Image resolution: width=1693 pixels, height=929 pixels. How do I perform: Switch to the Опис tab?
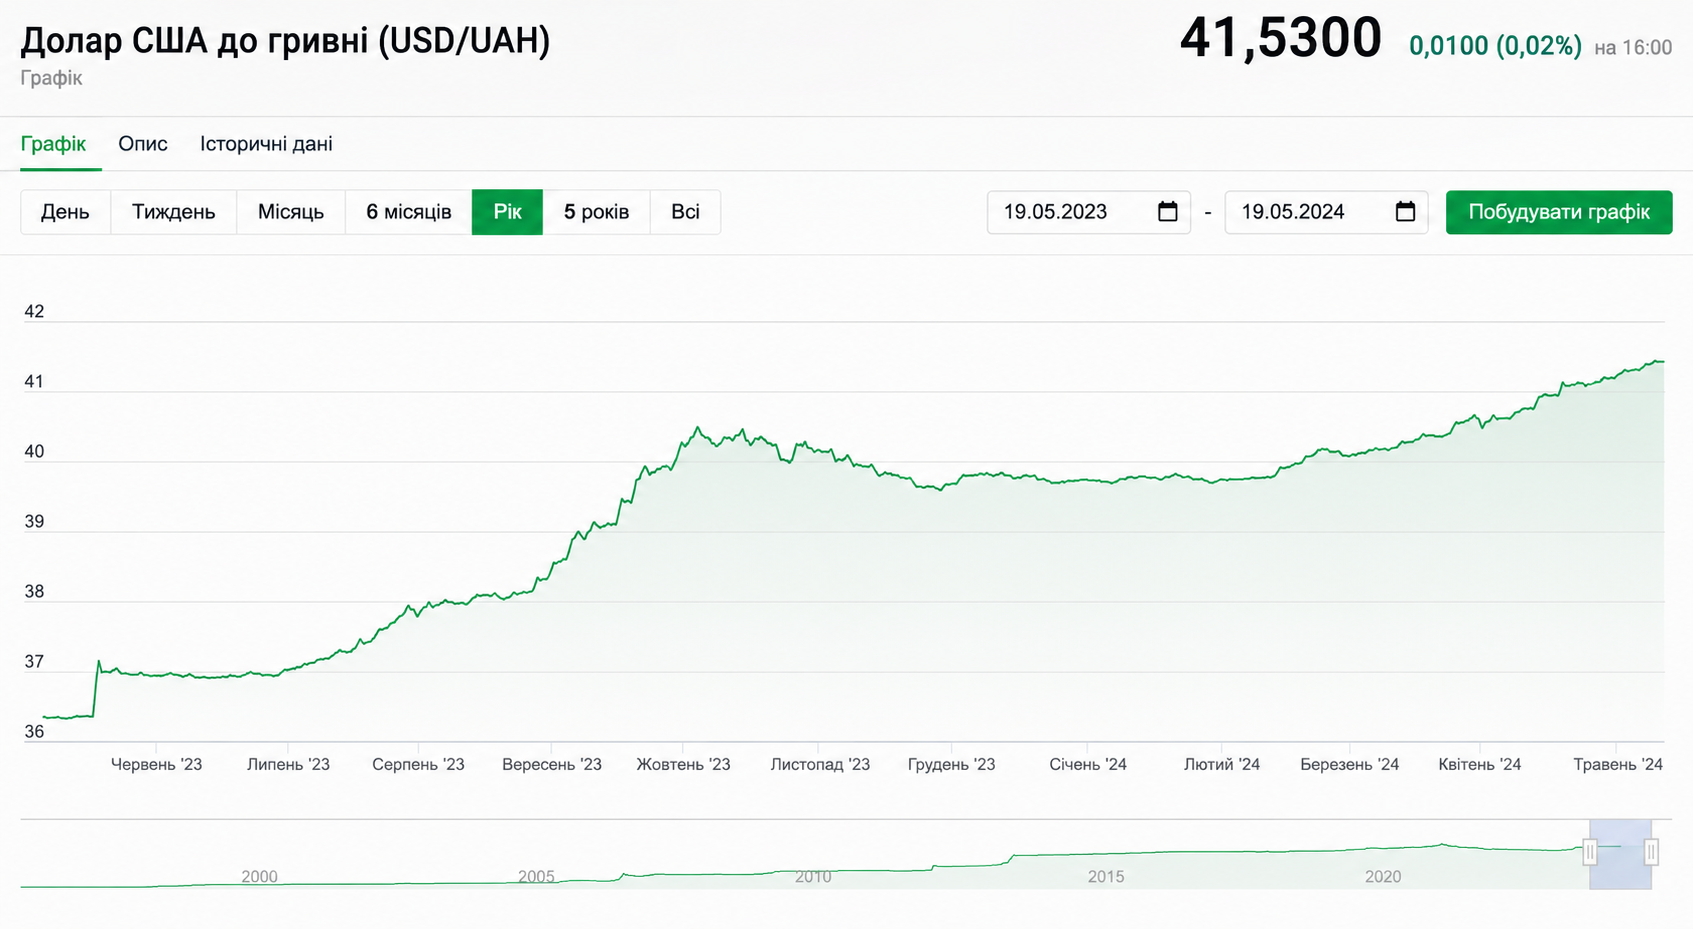point(143,144)
